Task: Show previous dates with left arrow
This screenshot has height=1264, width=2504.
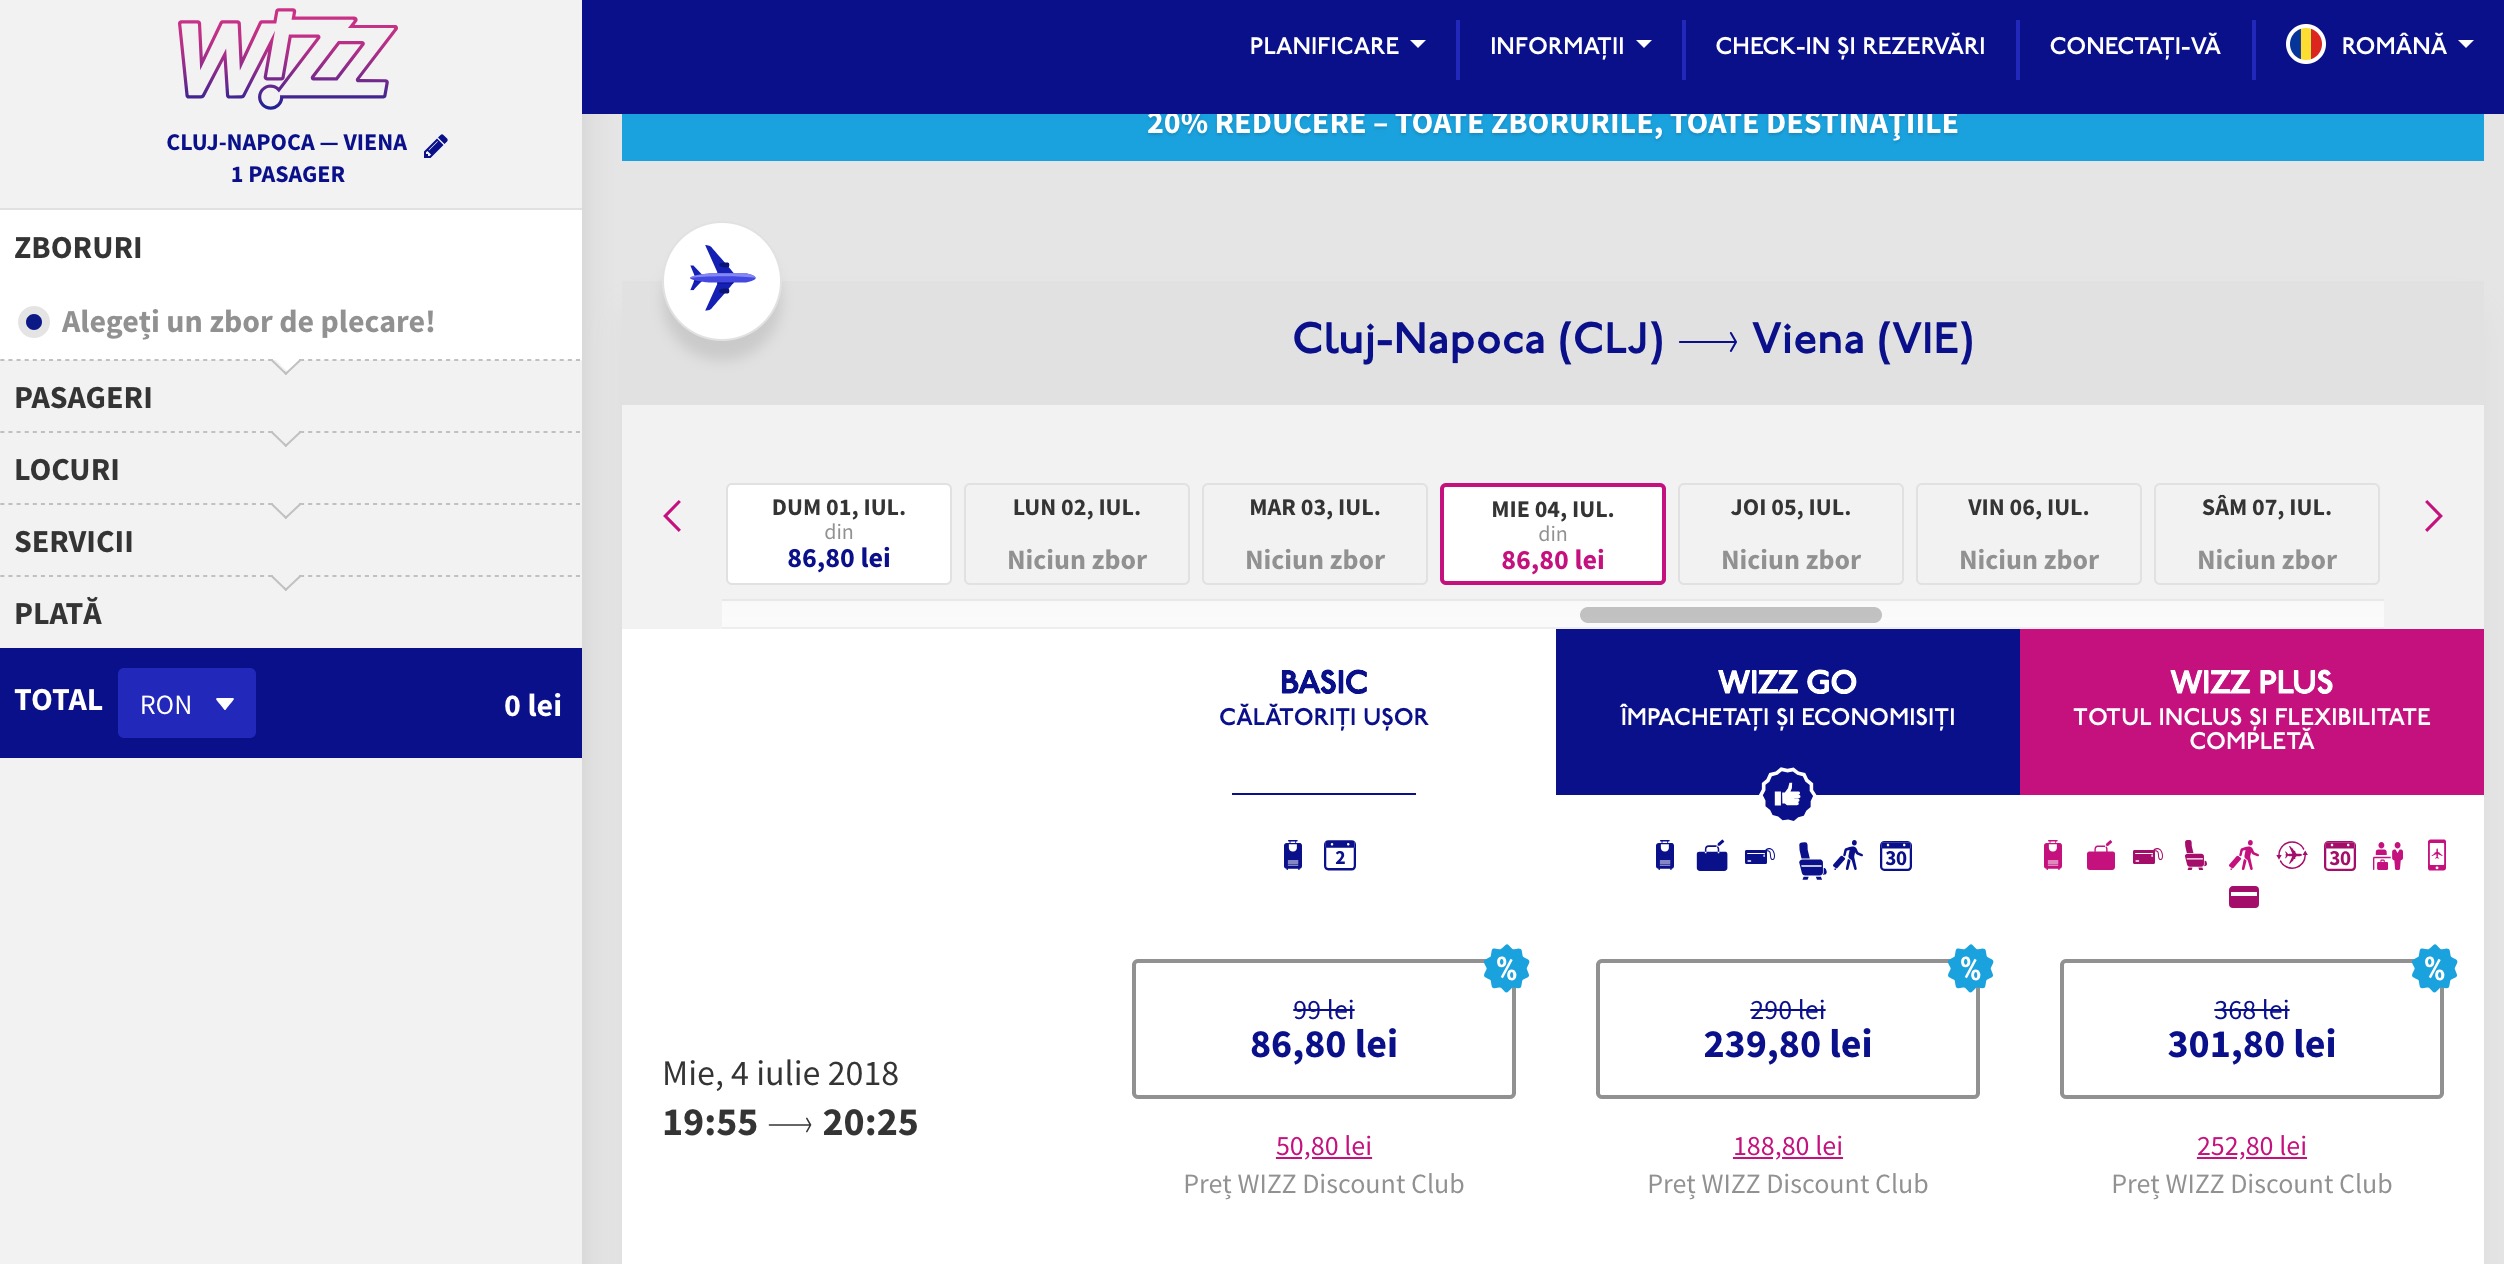Action: (x=673, y=516)
